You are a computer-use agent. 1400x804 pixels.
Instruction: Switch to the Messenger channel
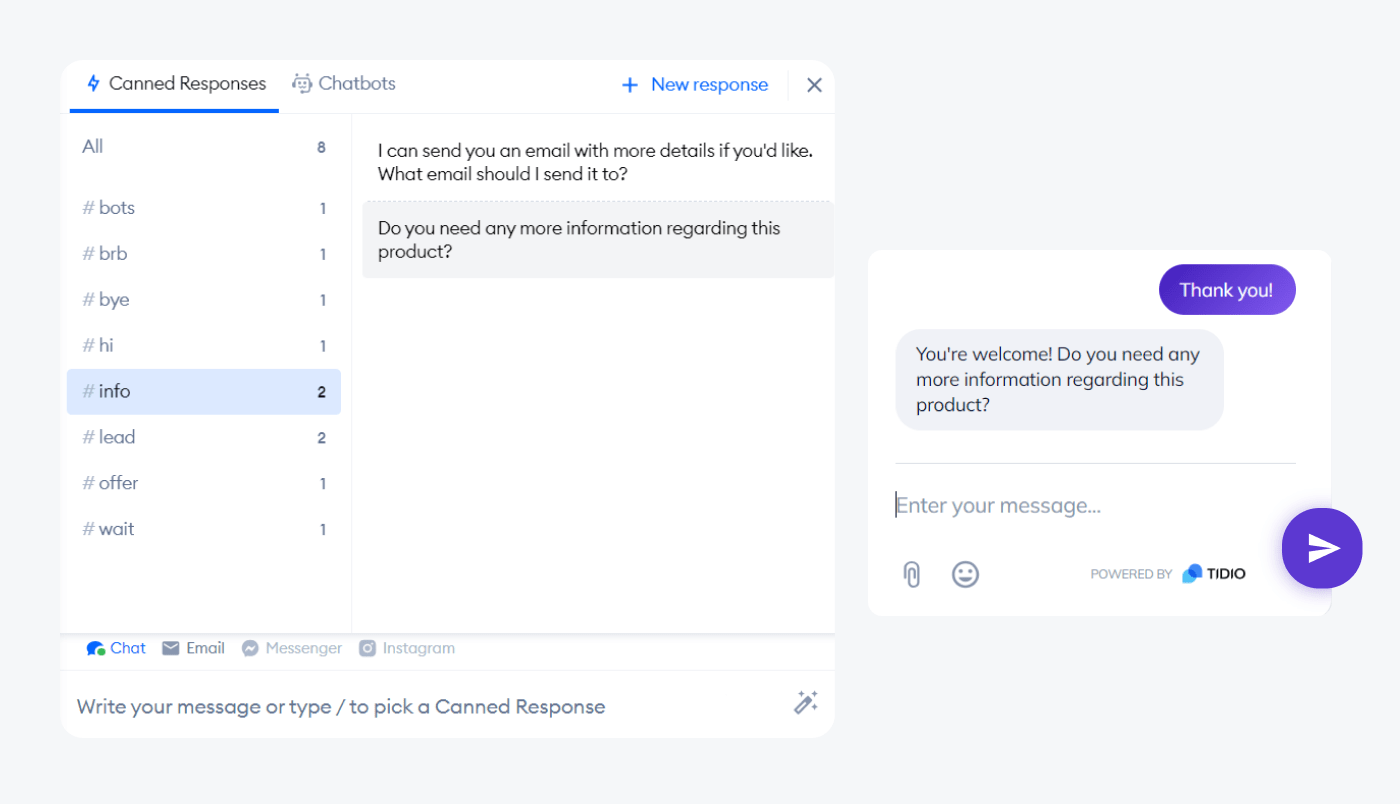click(x=292, y=648)
